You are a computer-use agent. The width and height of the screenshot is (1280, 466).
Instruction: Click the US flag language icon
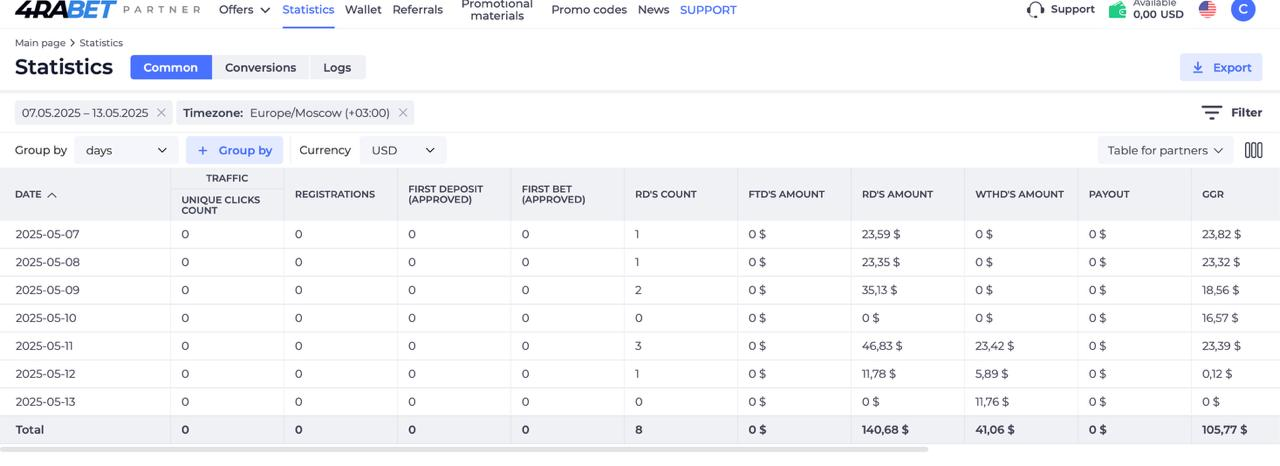pyautogui.click(x=1207, y=10)
